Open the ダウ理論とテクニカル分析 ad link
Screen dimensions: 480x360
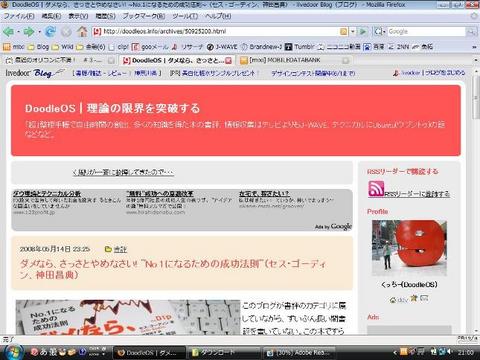pyautogui.click(x=47, y=194)
